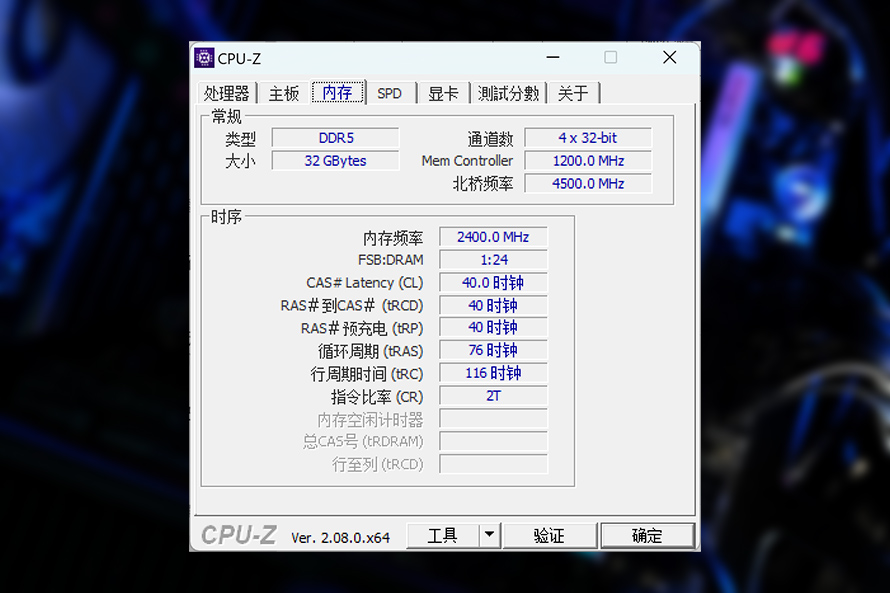Click the 2T command rate value

tap(493, 396)
